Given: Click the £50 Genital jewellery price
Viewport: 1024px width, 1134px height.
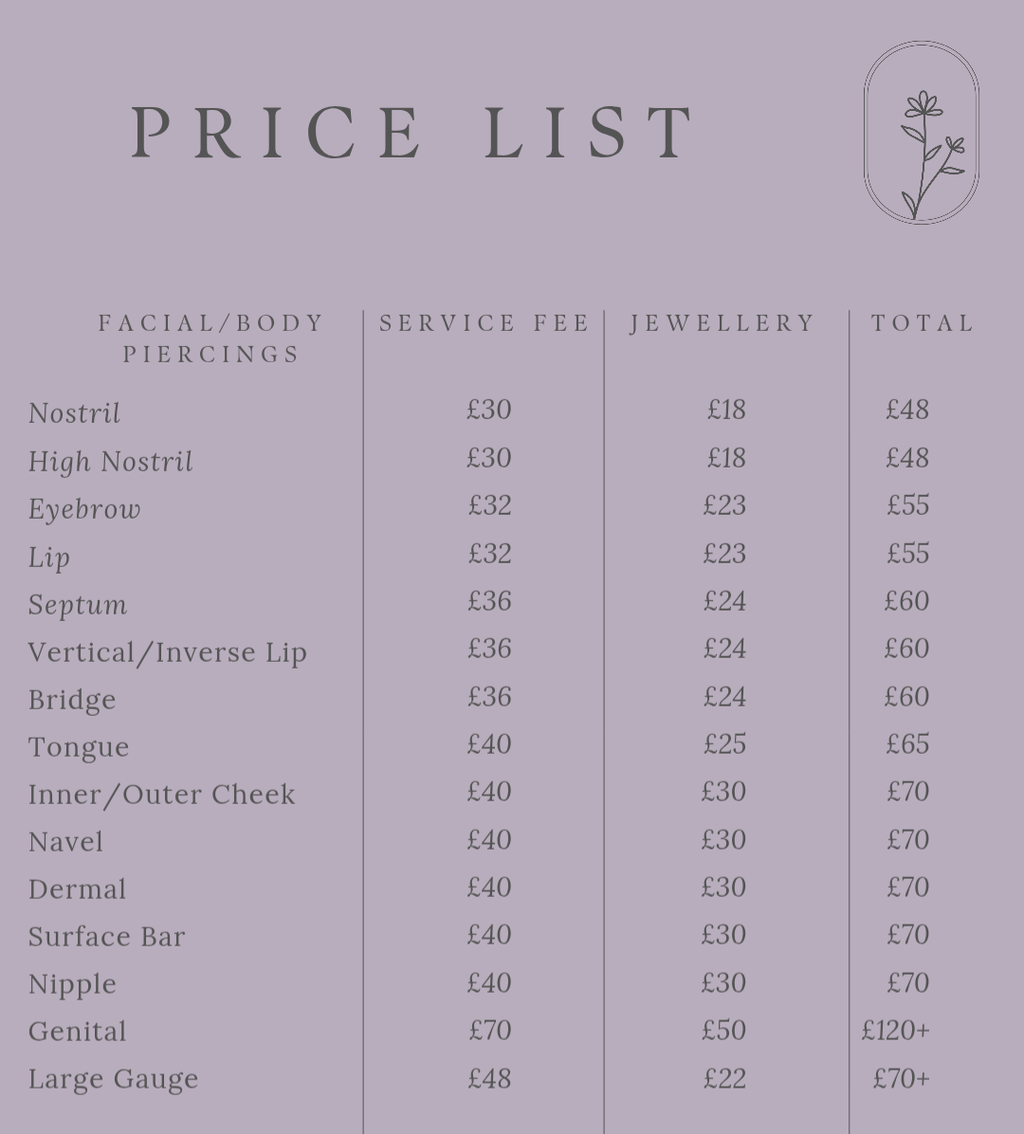Looking at the screenshot, I should [724, 1030].
